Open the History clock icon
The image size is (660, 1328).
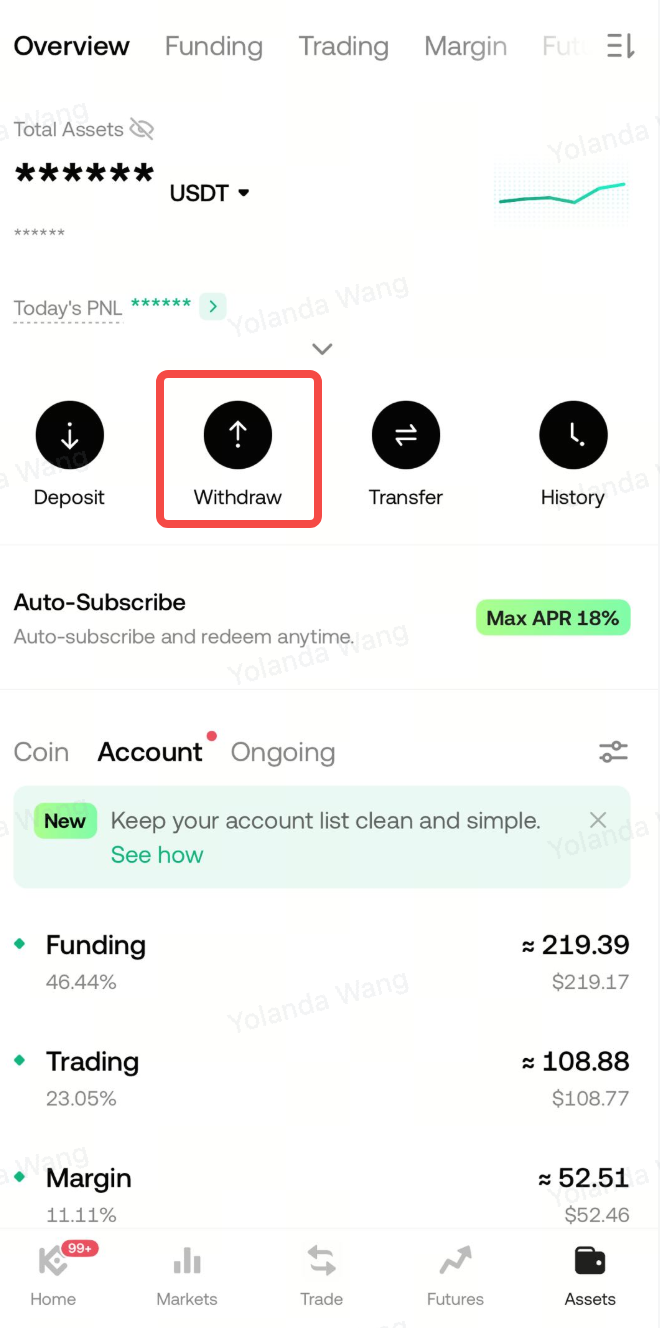tap(573, 434)
